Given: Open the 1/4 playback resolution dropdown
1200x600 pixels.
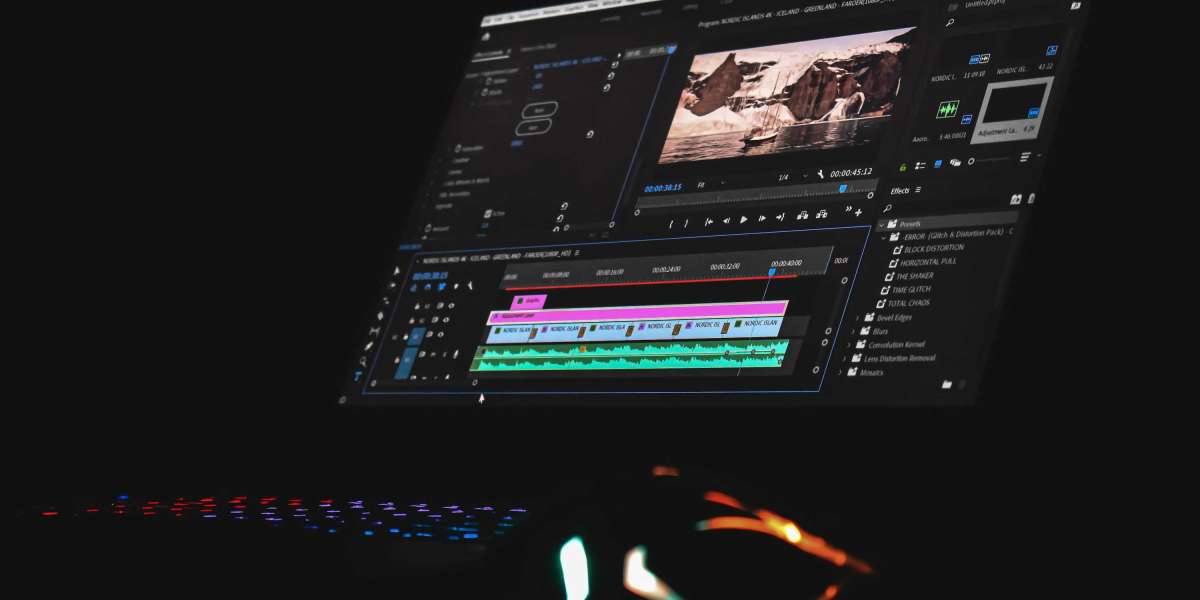Looking at the screenshot, I should coord(781,175).
